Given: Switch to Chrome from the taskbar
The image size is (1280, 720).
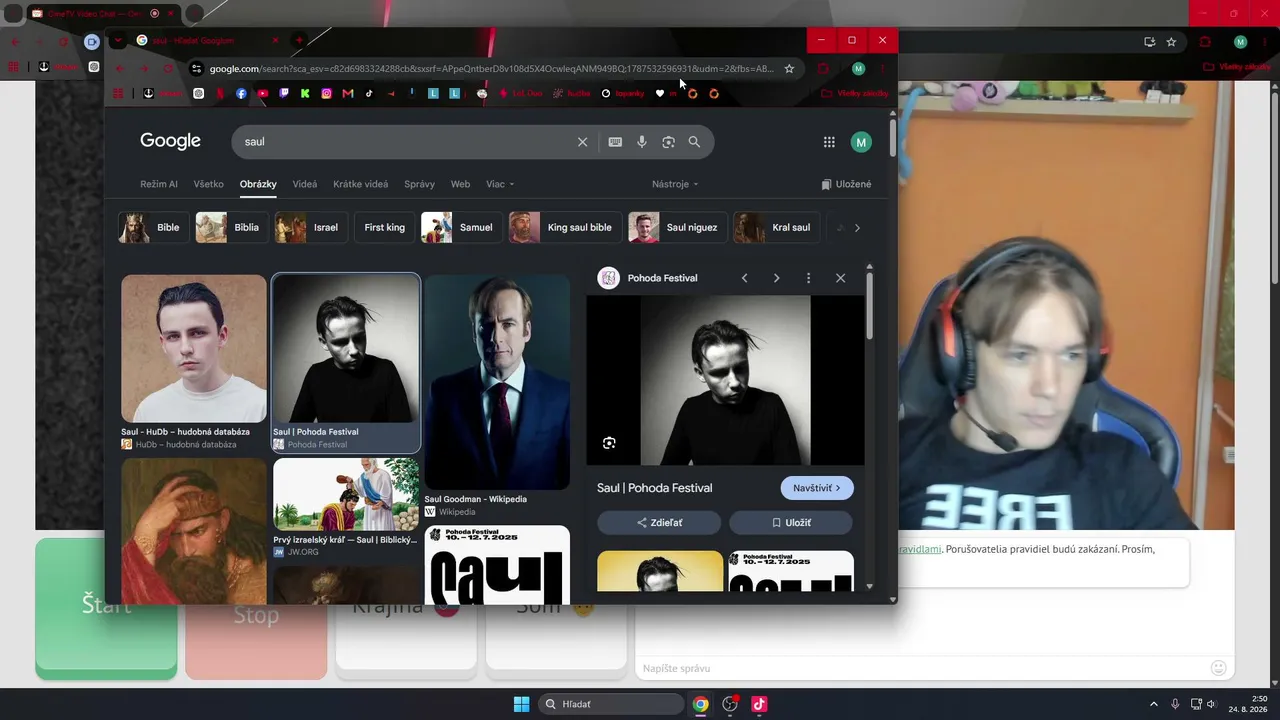Looking at the screenshot, I should tap(701, 704).
